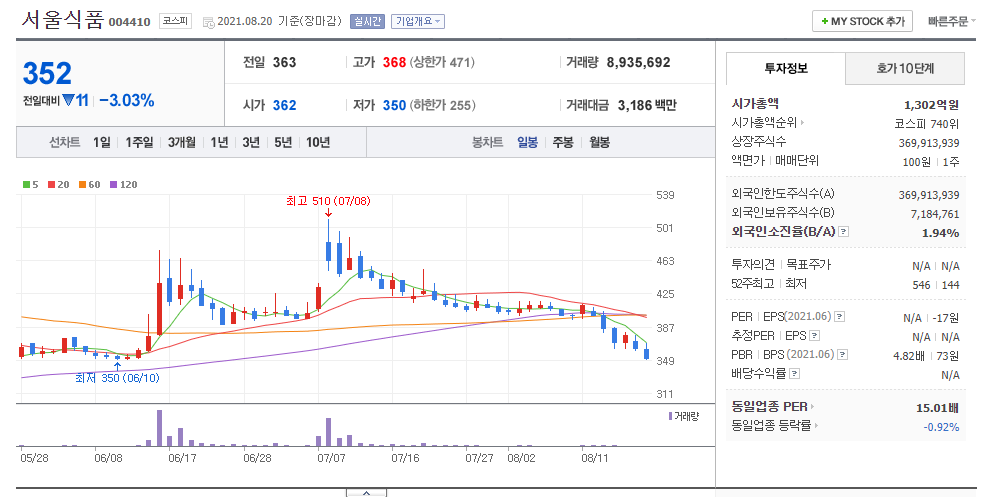The height and width of the screenshot is (497, 983).
Task: Click the change rate -3.03%
Action: coord(127,100)
